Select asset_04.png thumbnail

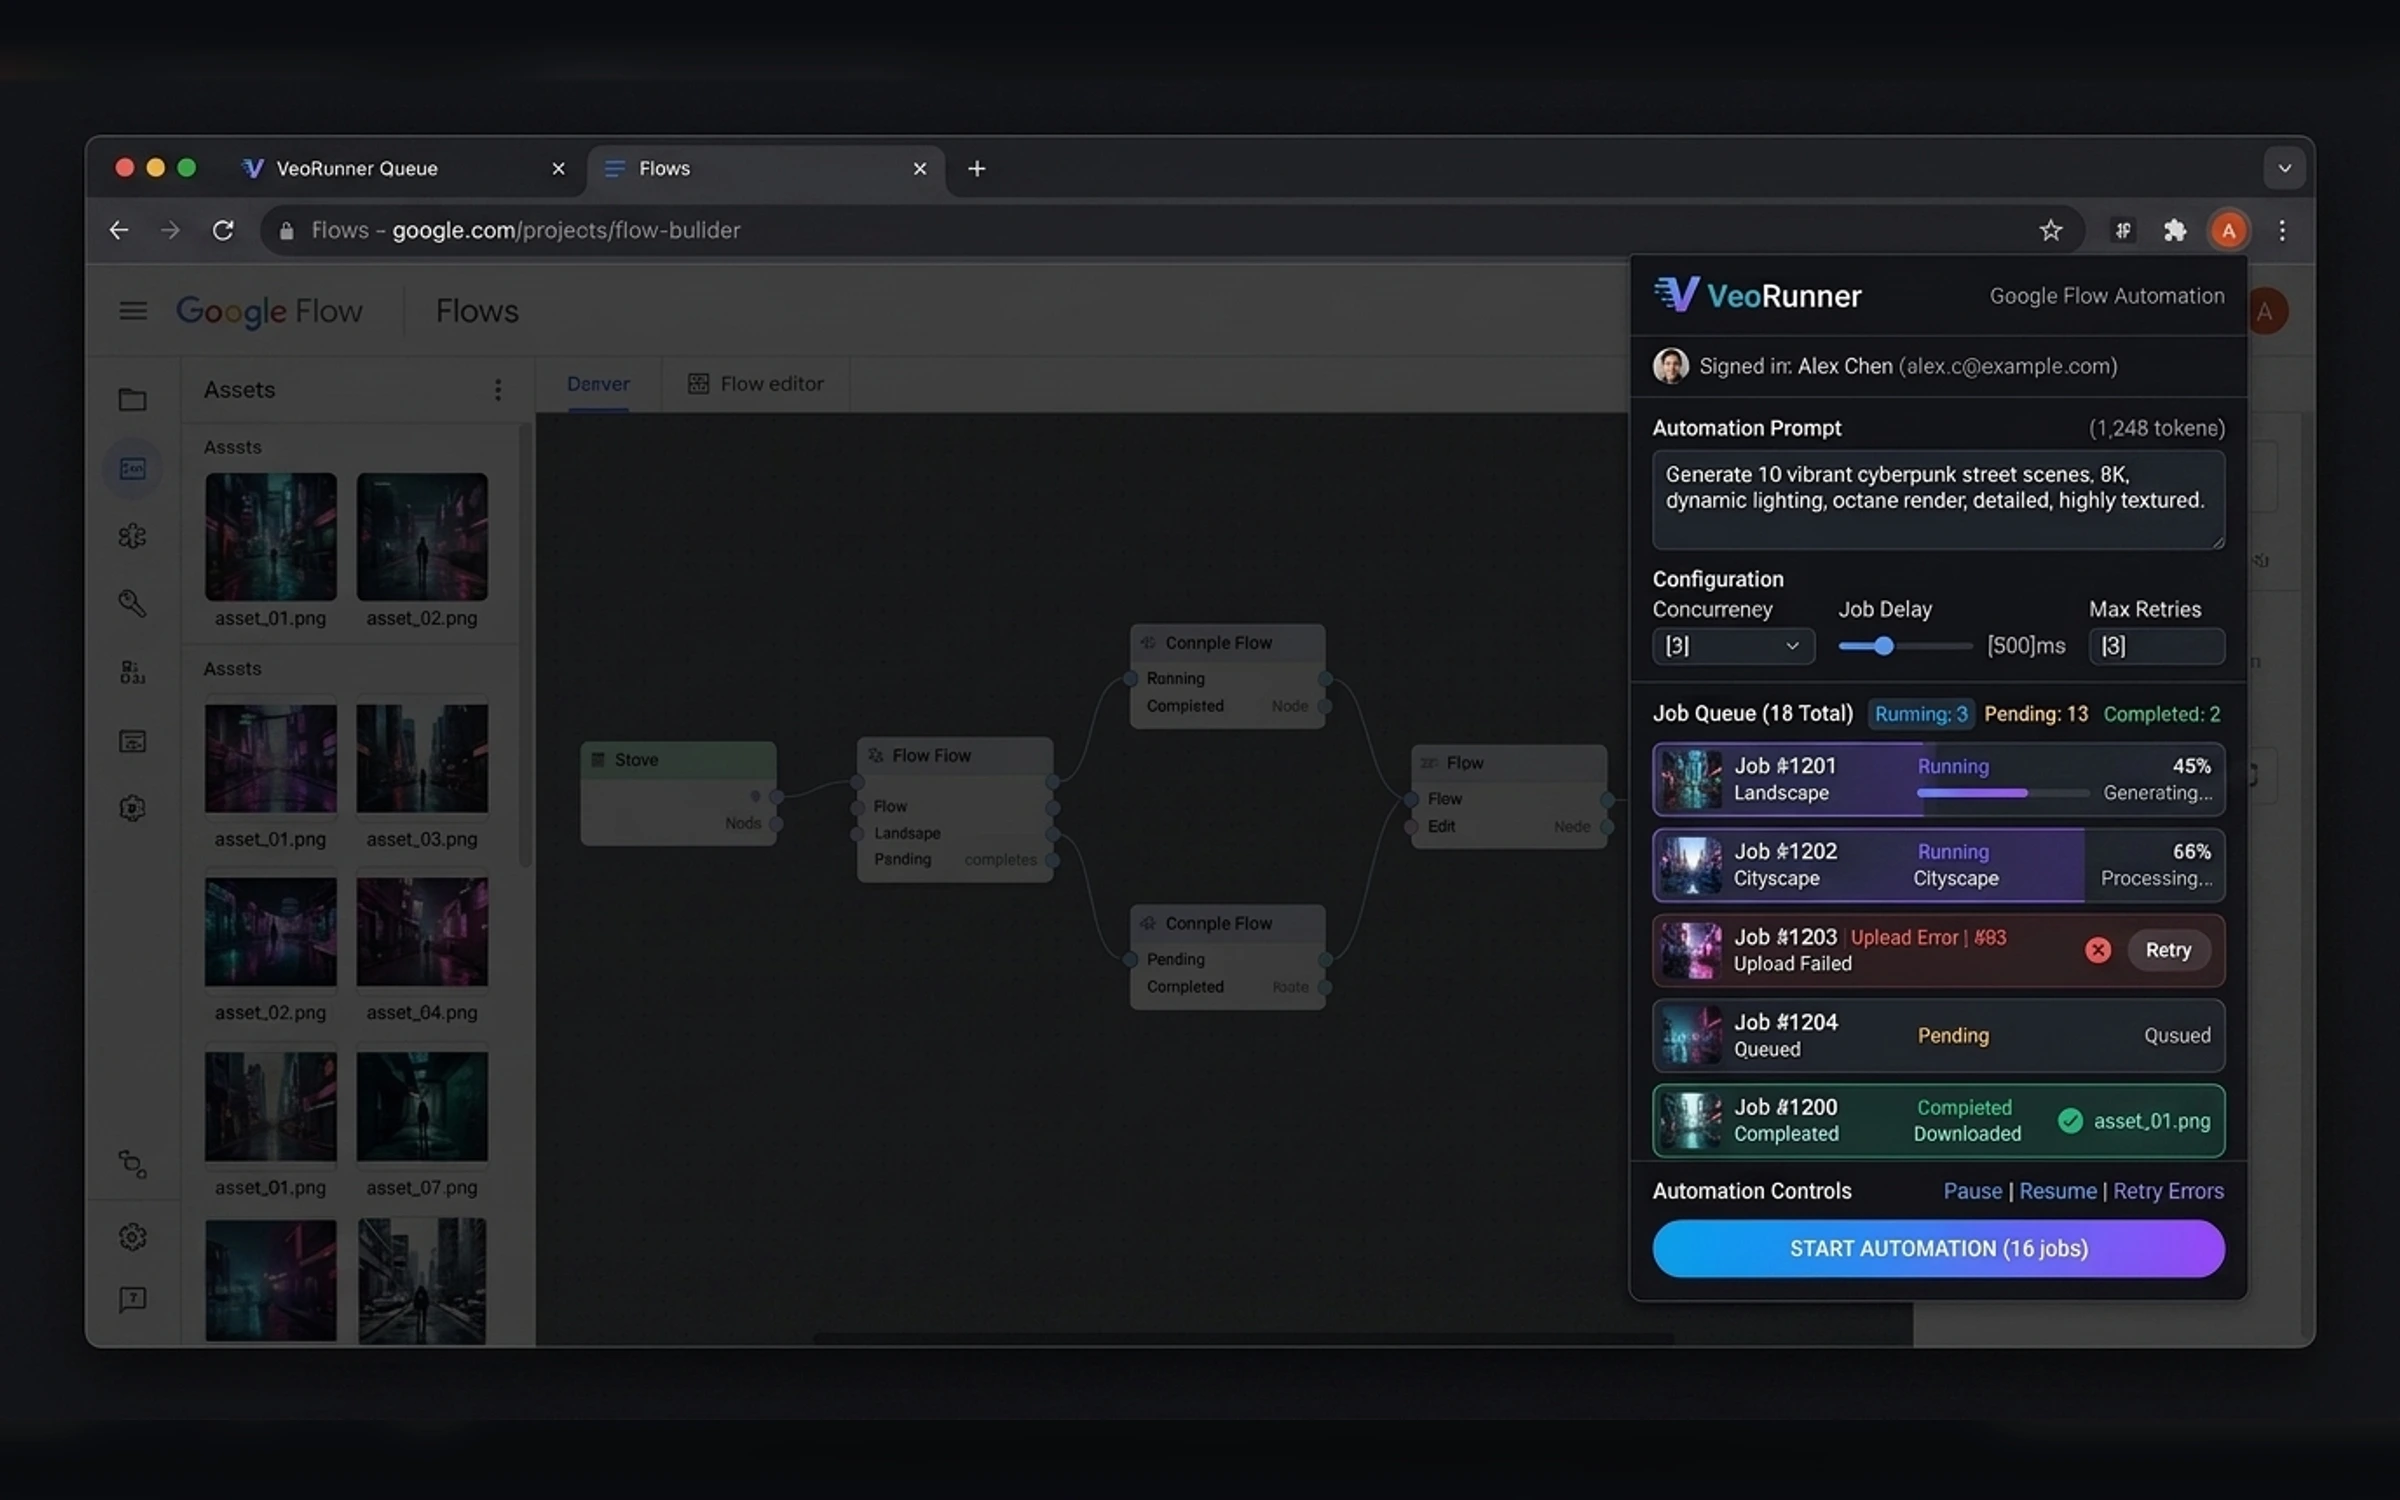[422, 932]
